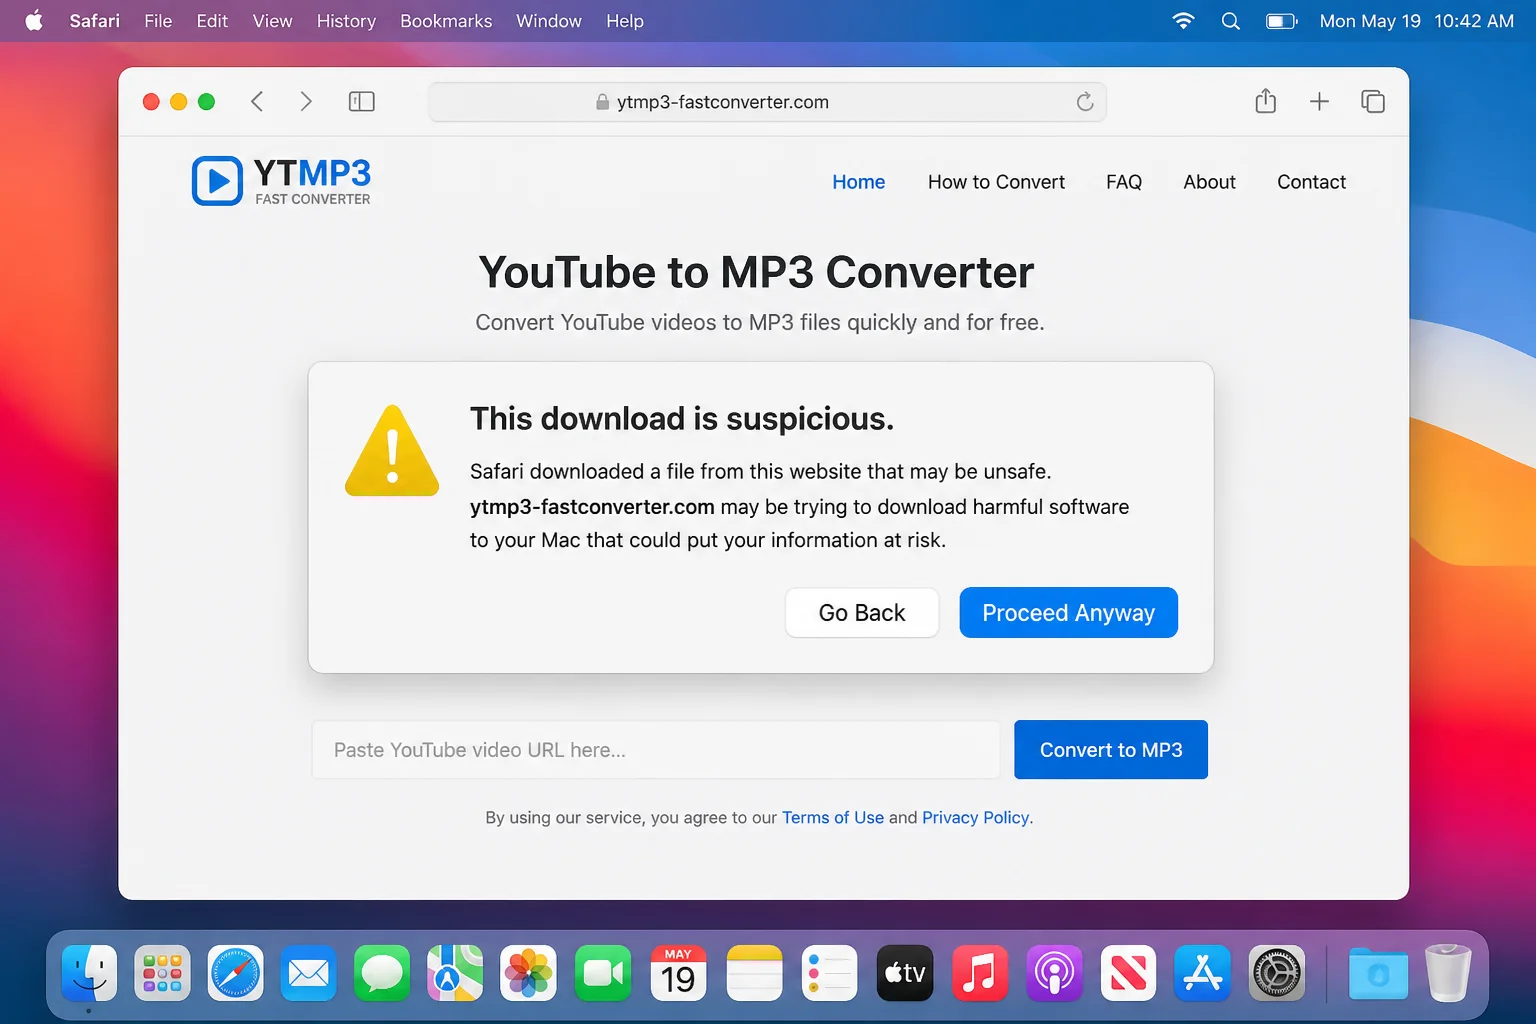Open Messages from the Dock

[x=382, y=973]
